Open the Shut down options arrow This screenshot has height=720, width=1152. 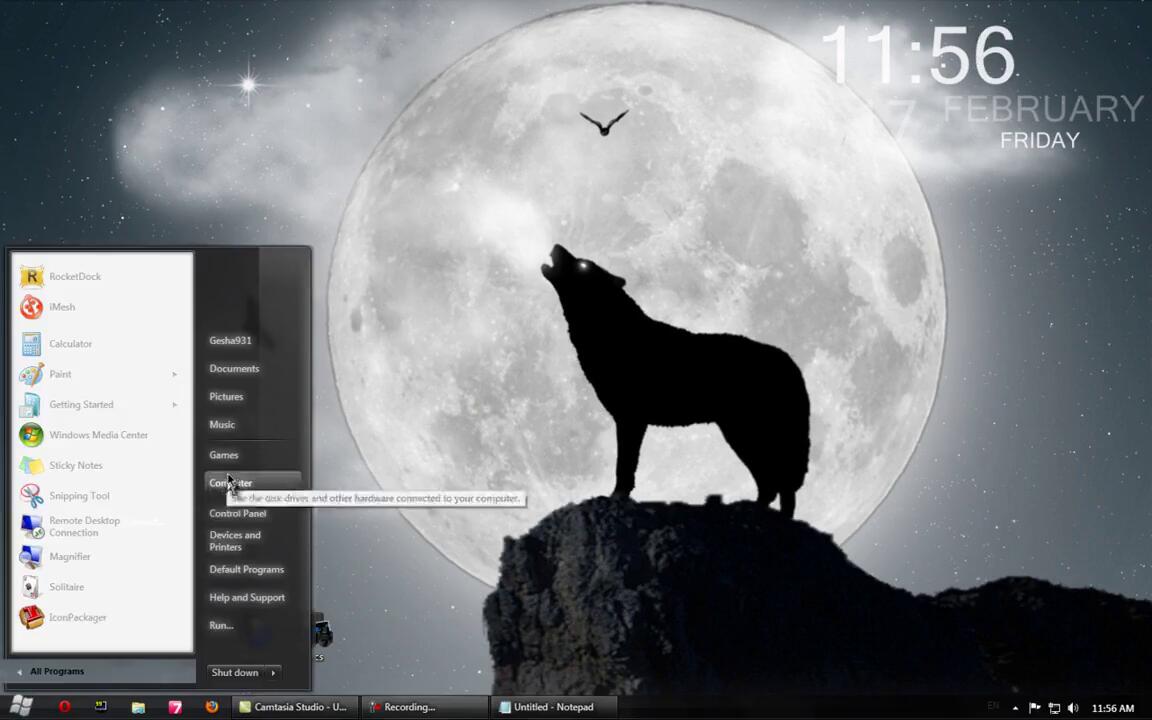tap(273, 673)
